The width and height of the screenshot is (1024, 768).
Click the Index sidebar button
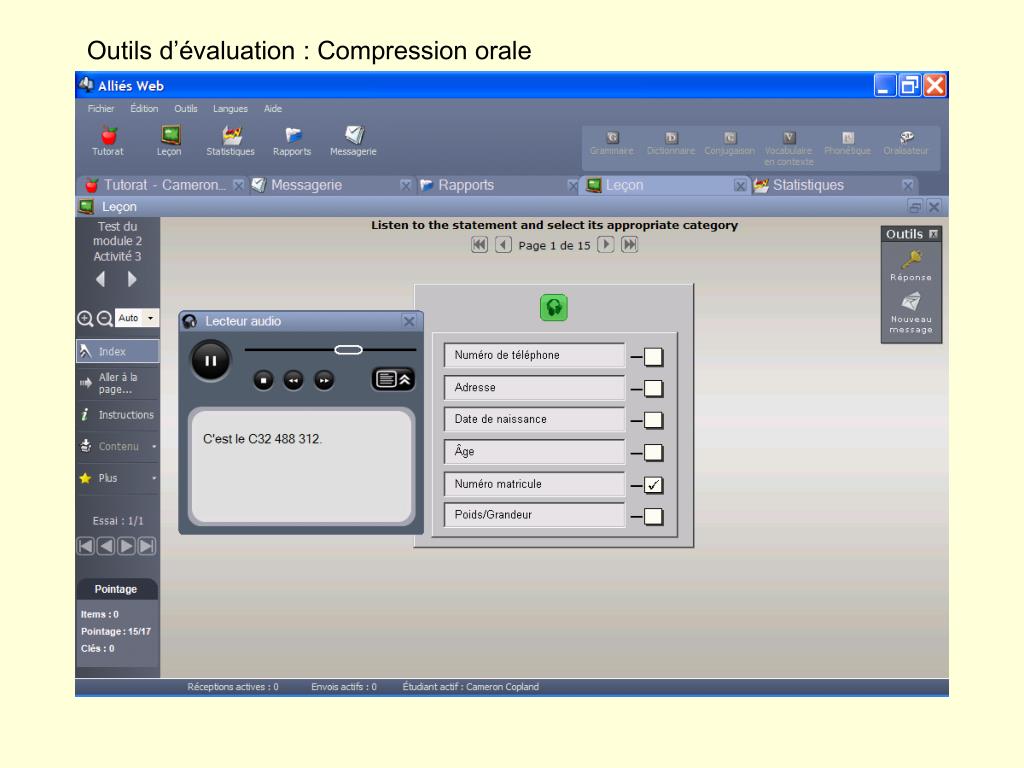click(x=118, y=351)
